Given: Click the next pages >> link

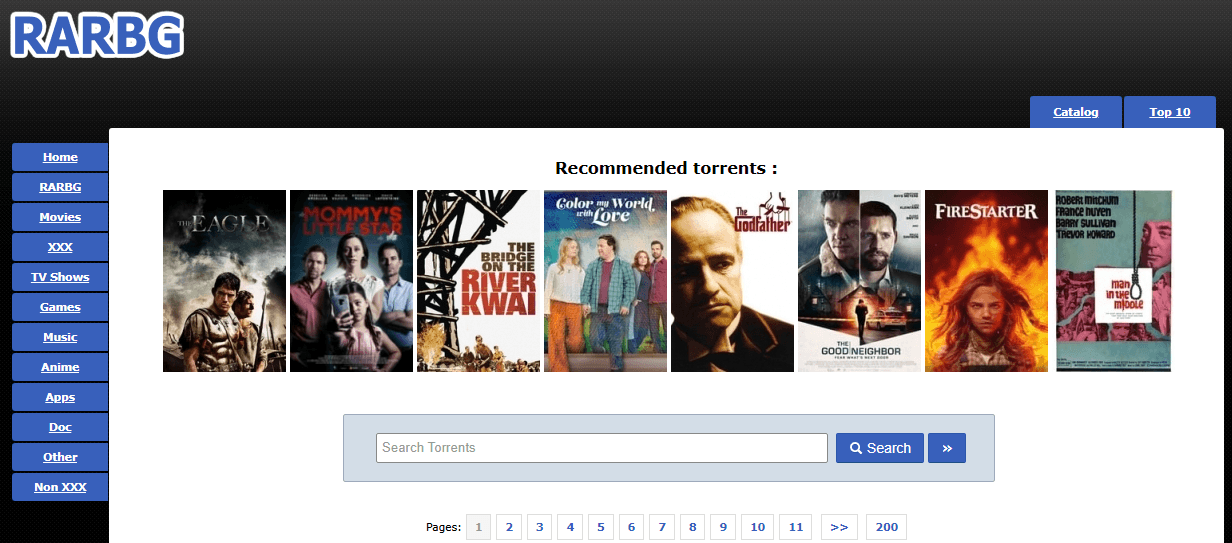Looking at the screenshot, I should (839, 527).
